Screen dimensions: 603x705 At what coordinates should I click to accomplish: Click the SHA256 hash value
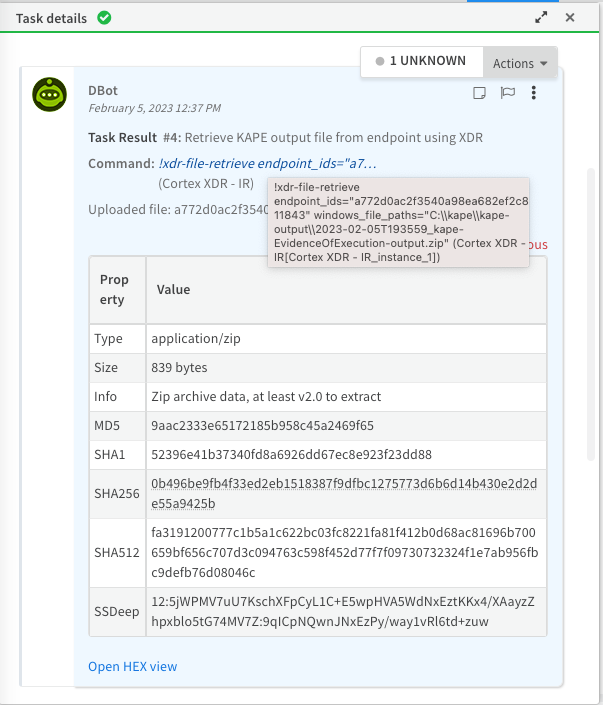(344, 493)
